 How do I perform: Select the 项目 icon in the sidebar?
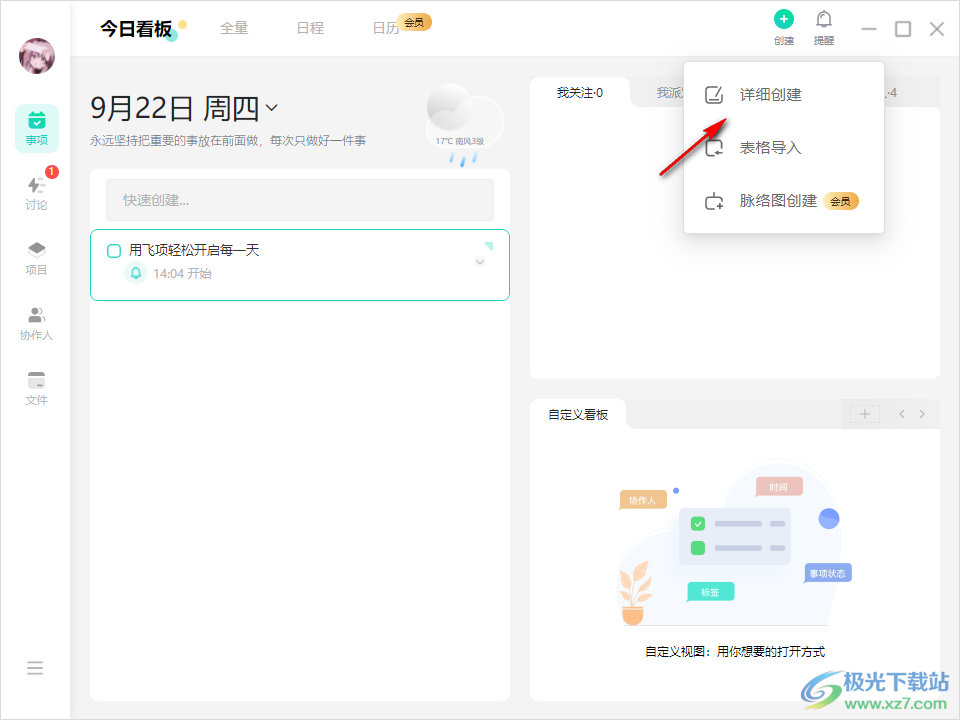coord(36,258)
